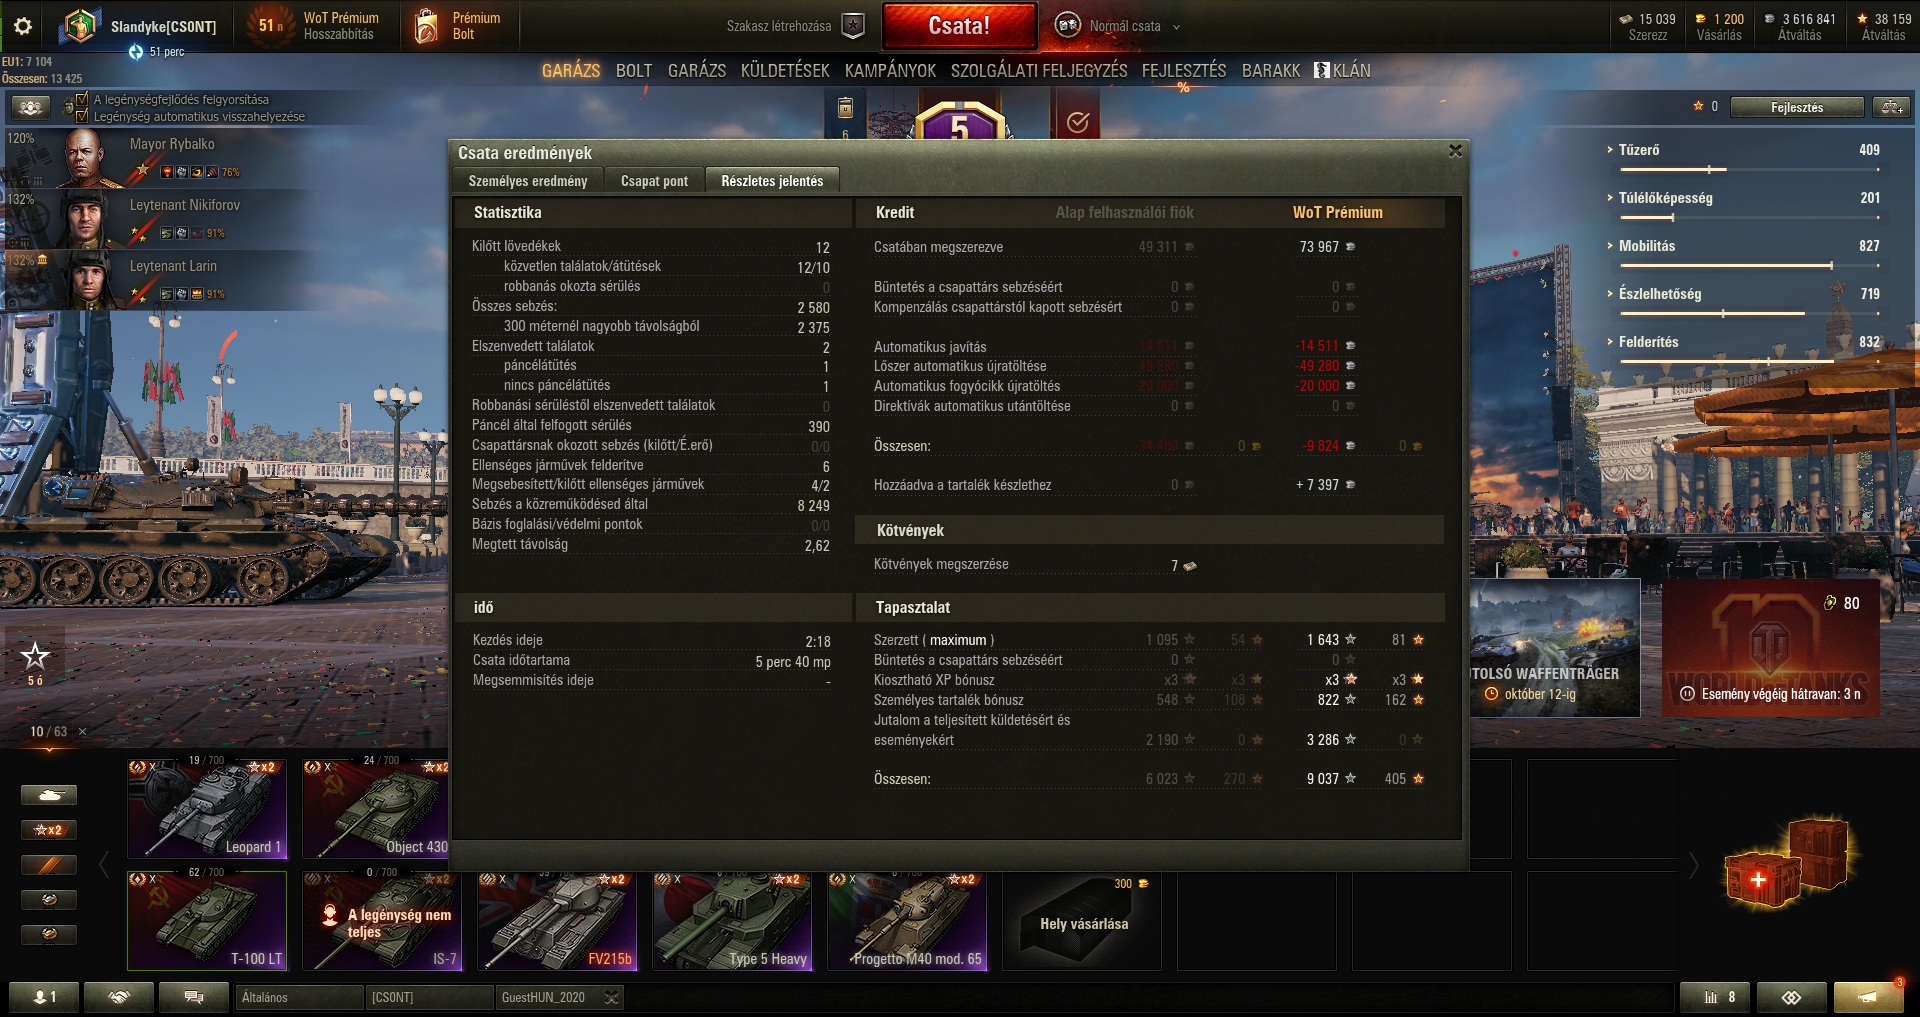Click the battle pass level 5 badge

coord(959,121)
